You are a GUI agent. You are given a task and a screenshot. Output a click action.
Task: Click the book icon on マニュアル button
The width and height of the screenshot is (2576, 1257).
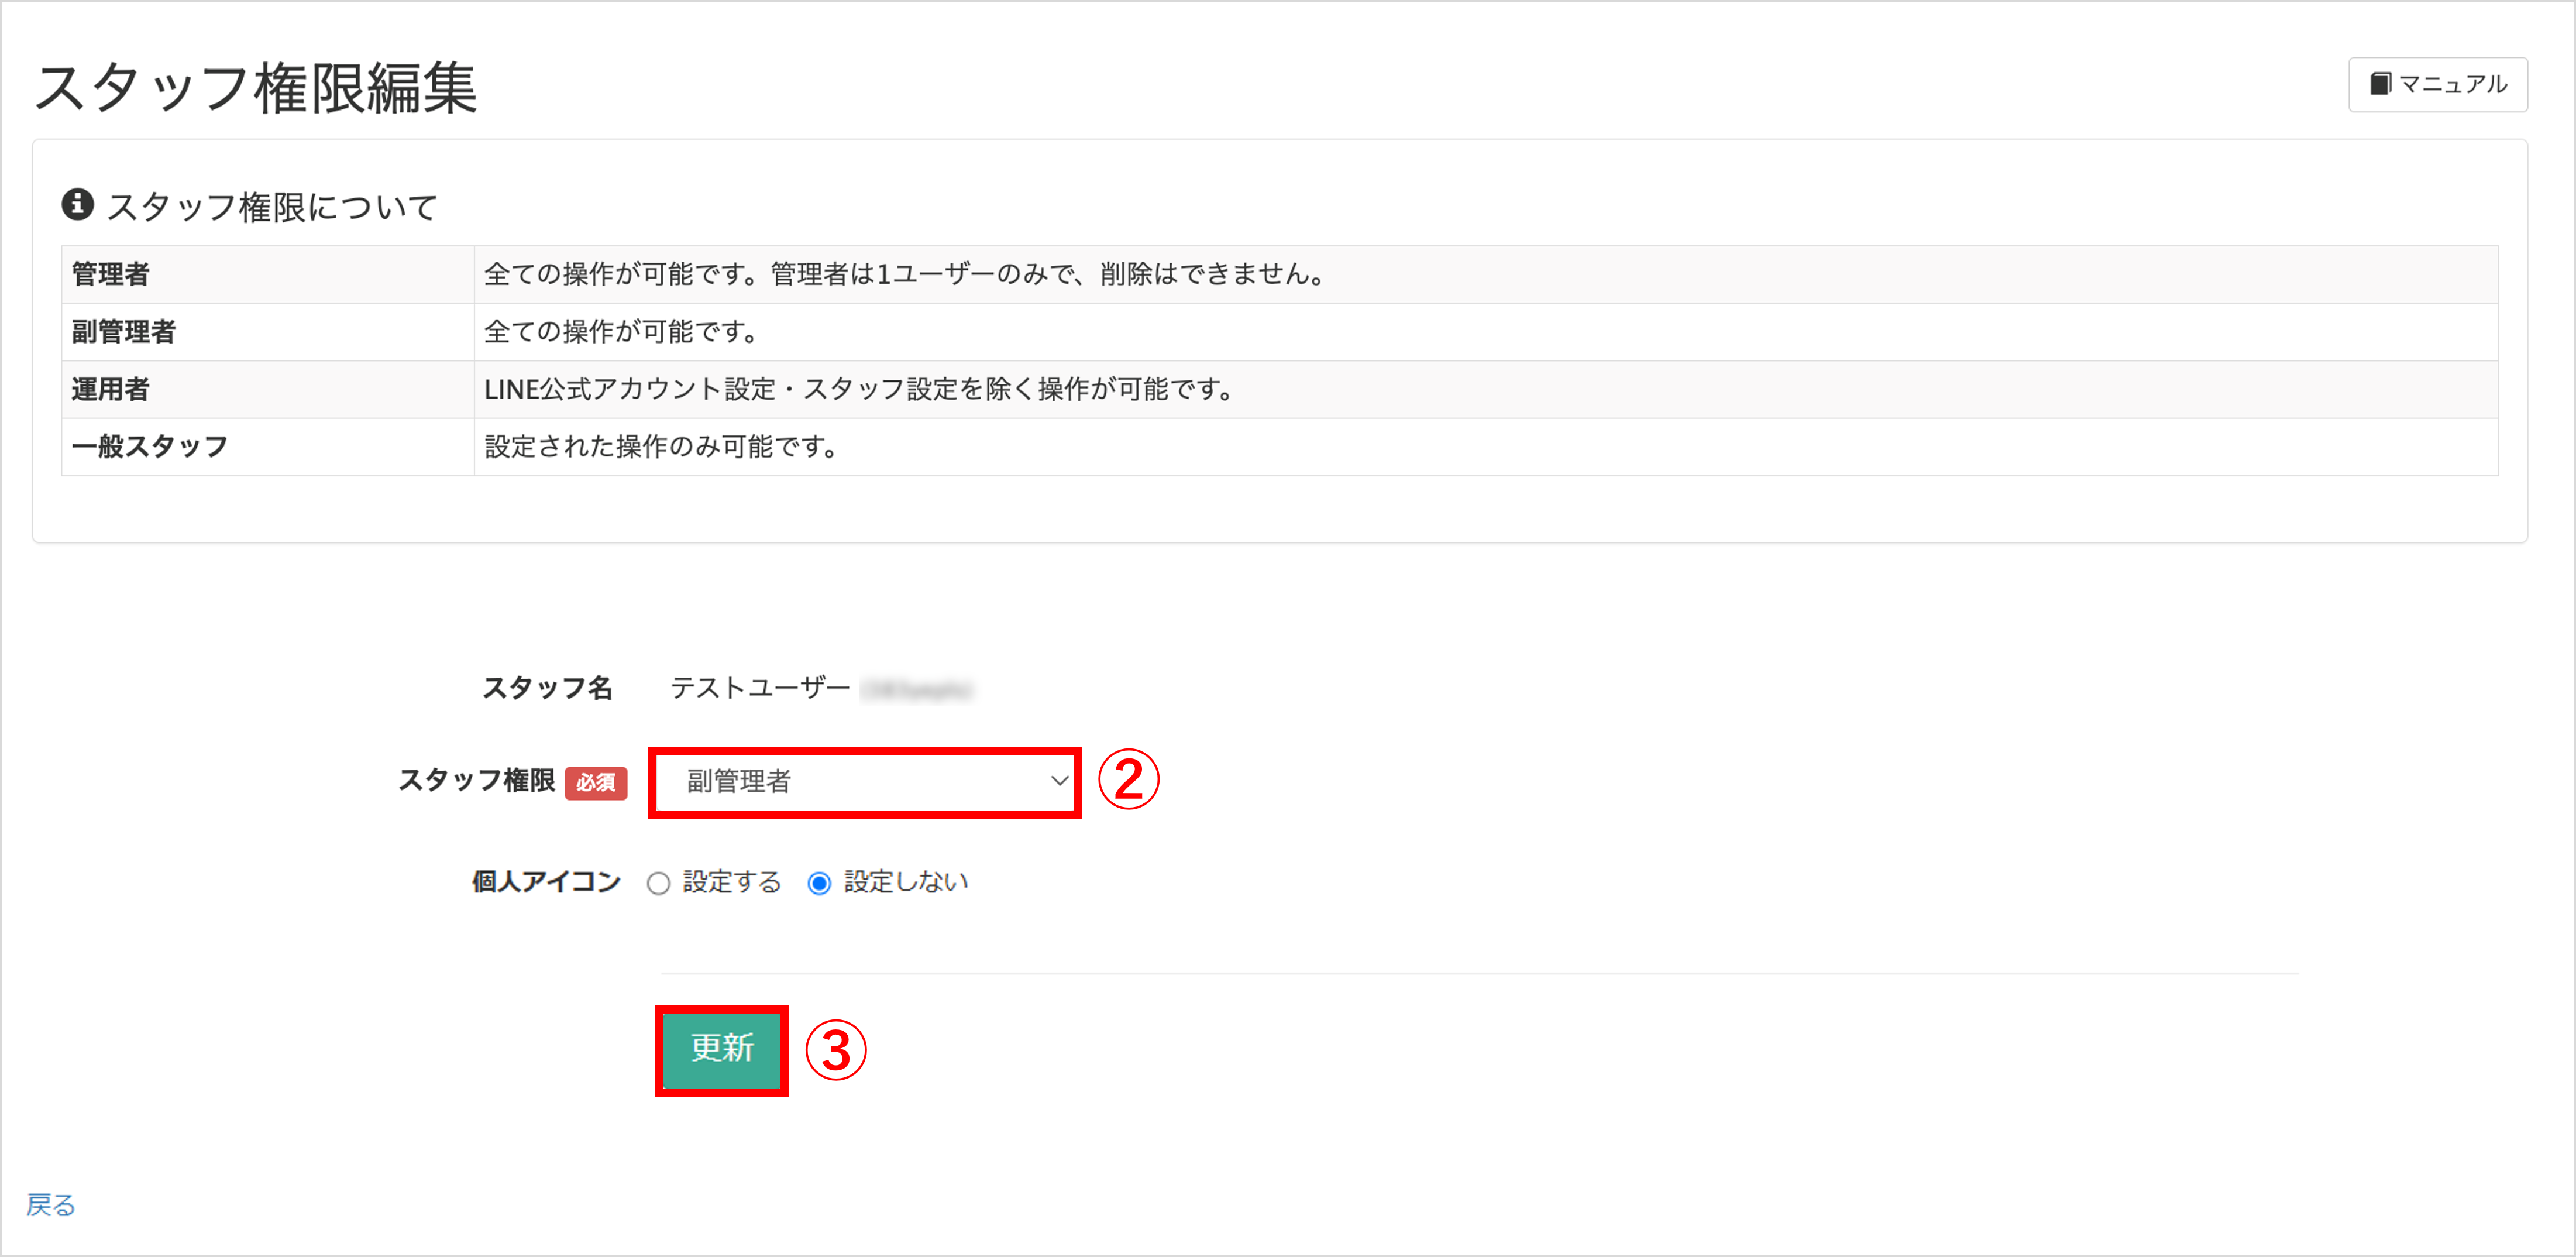click(2380, 84)
